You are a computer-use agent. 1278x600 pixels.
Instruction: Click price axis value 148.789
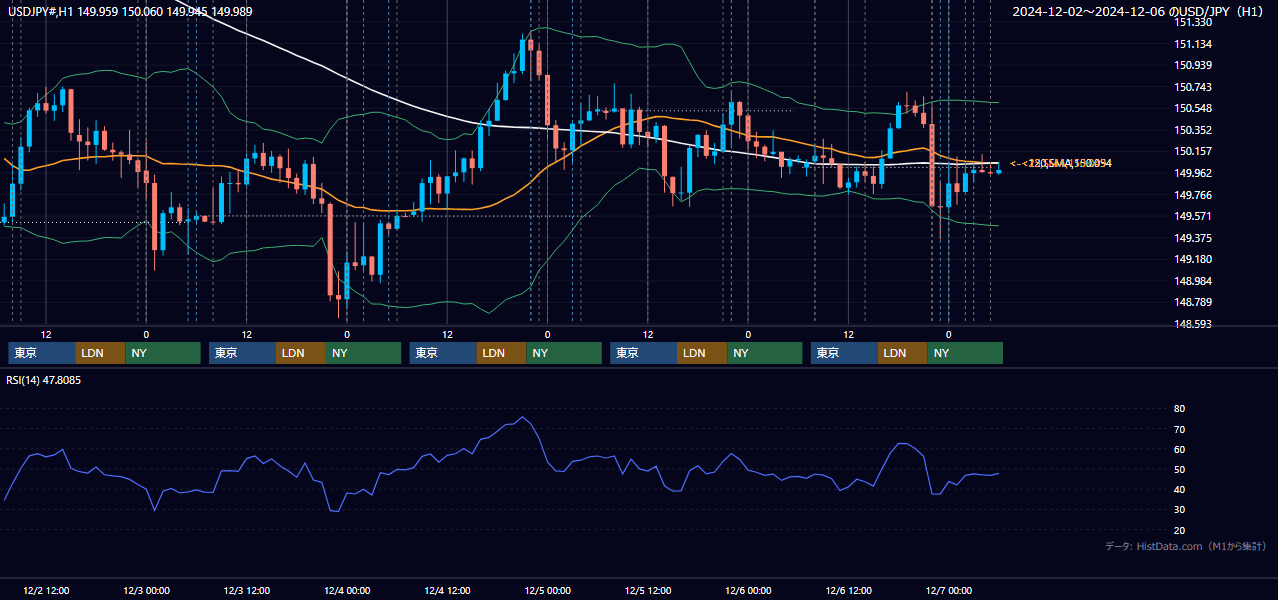(x=1193, y=302)
